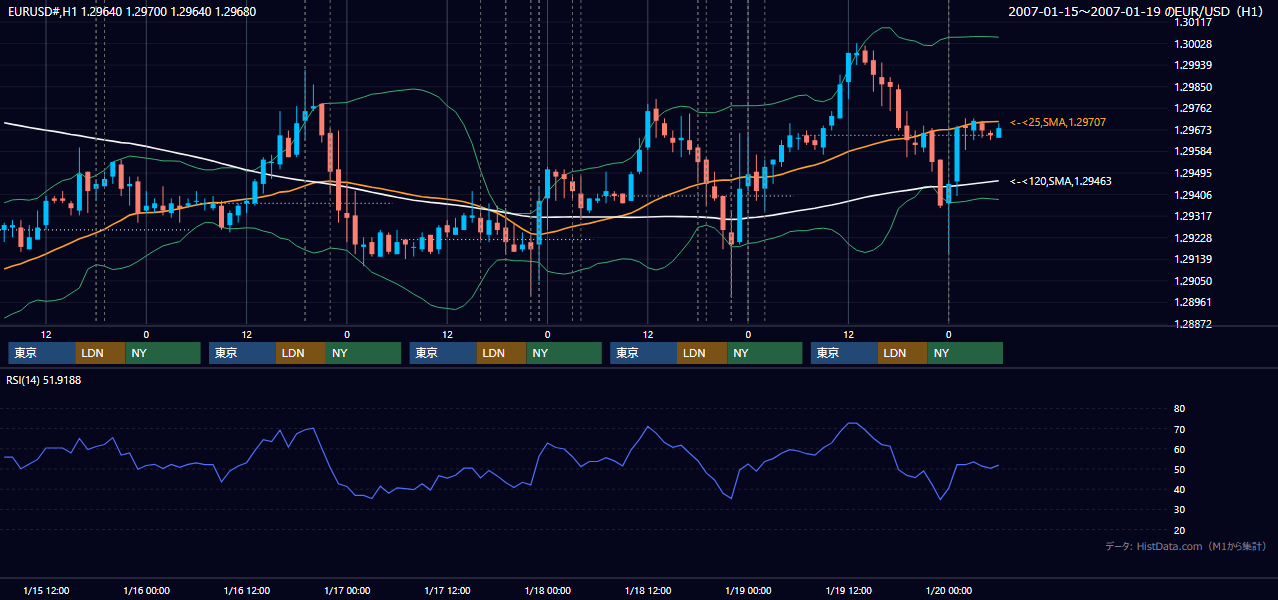1278x600 pixels.
Task: Click price axis label 1.29939
Action: [x=1192, y=66]
